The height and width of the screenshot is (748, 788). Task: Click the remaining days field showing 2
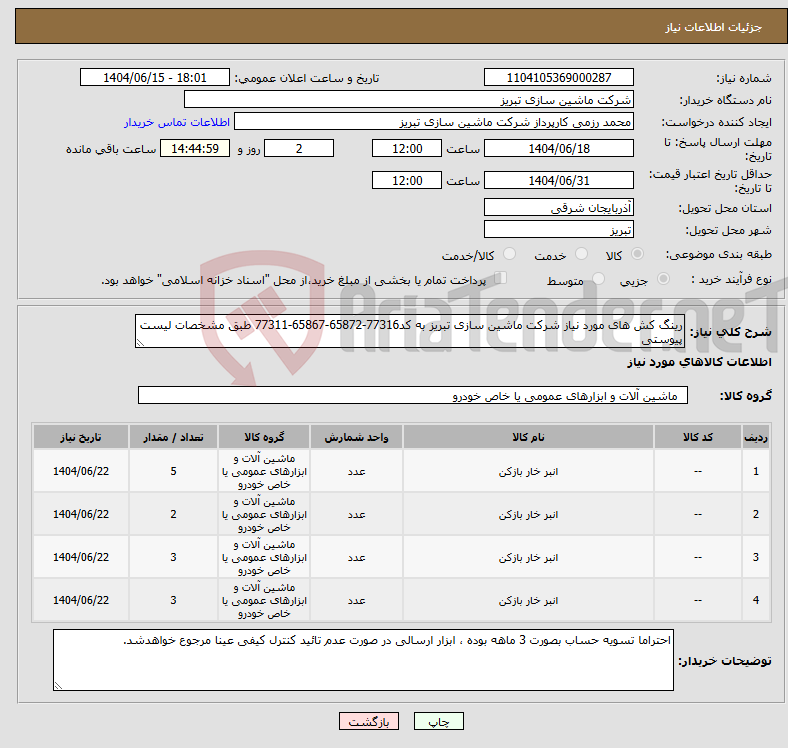tap(299, 148)
